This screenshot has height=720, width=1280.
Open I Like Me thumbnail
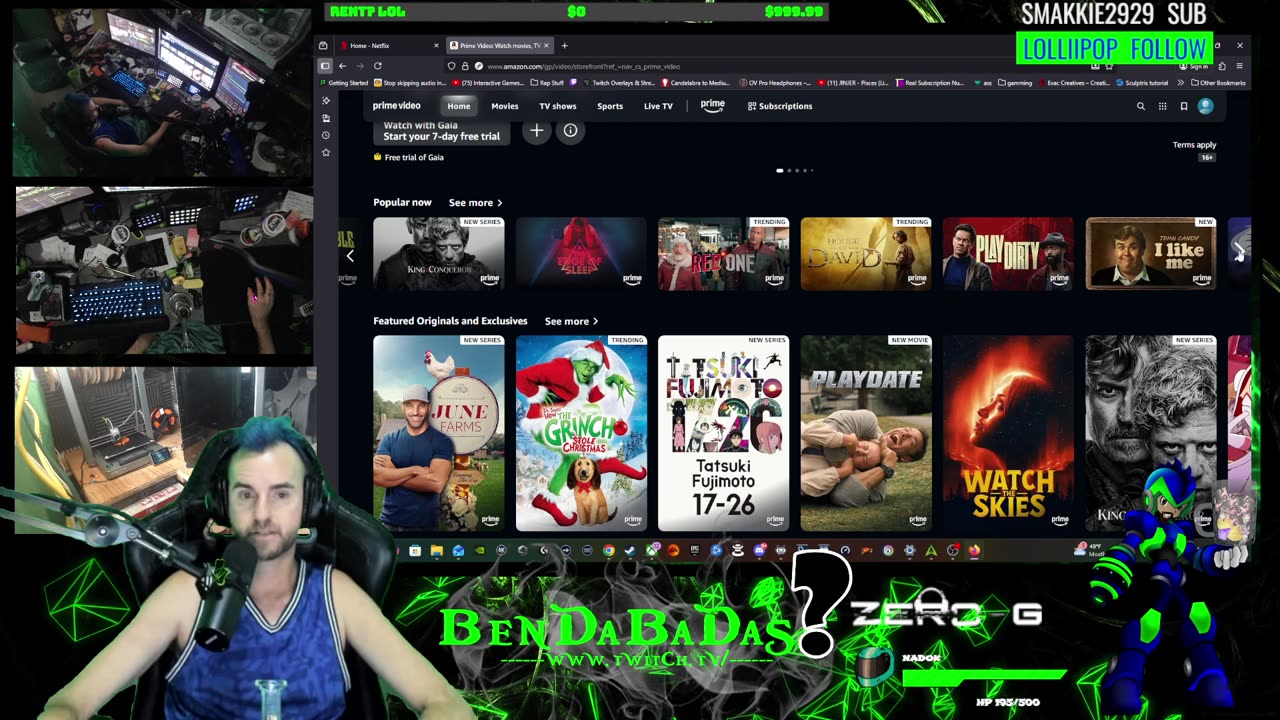pos(1151,253)
